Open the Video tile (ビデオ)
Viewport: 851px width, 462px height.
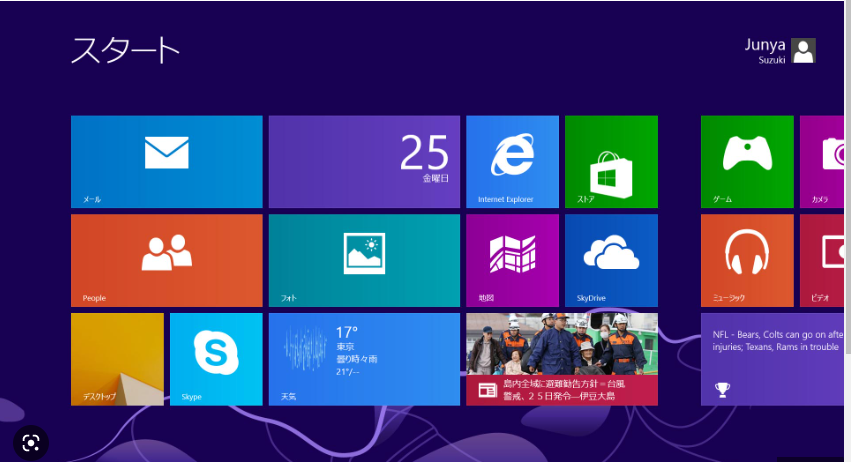pyautogui.click(x=822, y=260)
